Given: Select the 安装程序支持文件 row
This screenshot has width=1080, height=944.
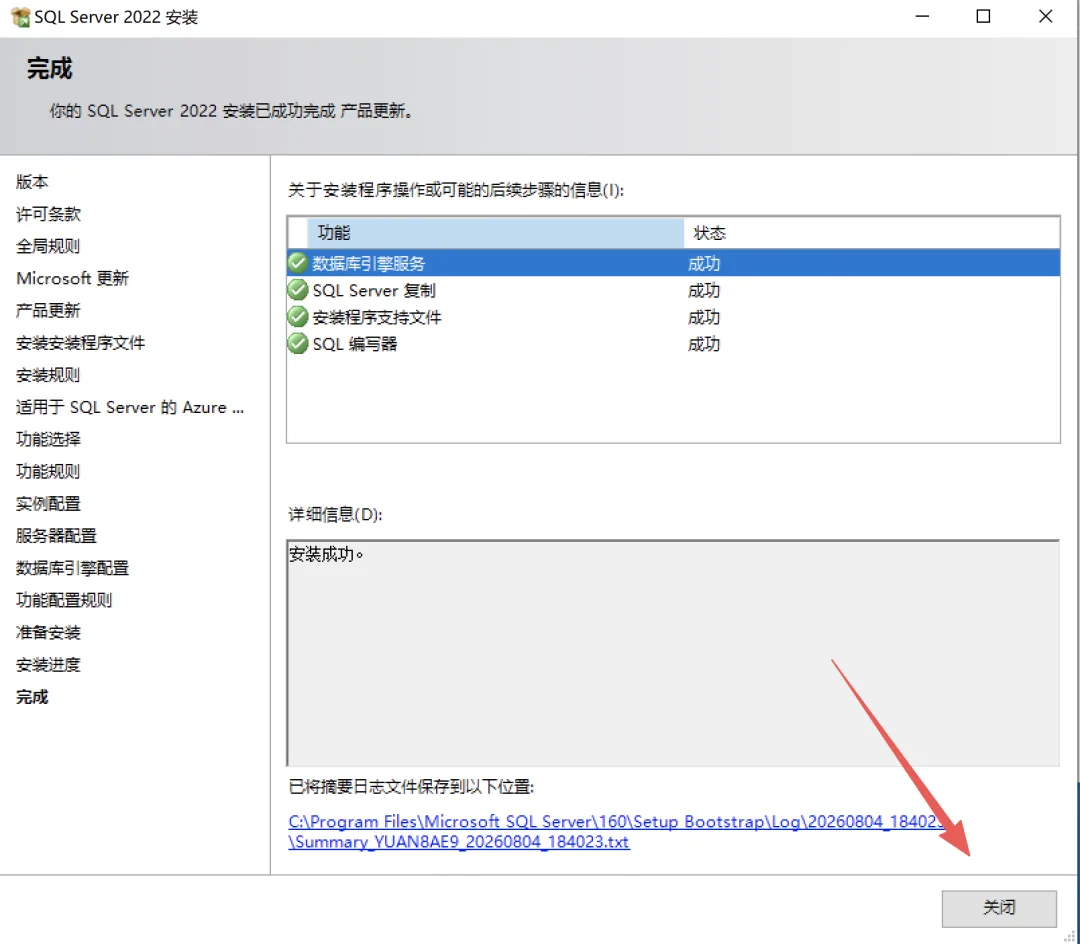Looking at the screenshot, I should pyautogui.click(x=673, y=317).
